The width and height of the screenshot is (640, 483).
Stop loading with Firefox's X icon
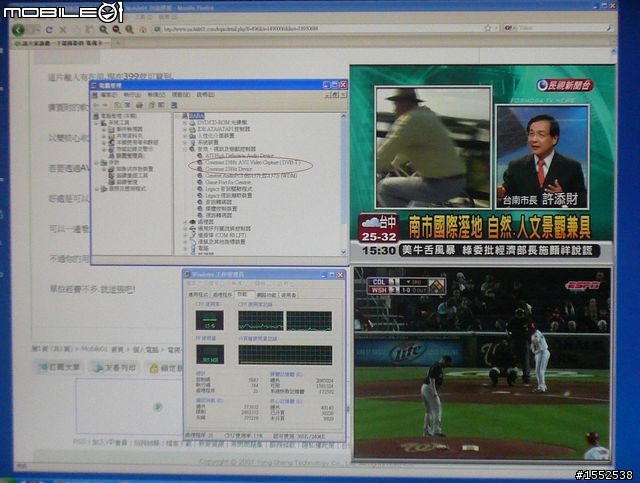click(62, 30)
